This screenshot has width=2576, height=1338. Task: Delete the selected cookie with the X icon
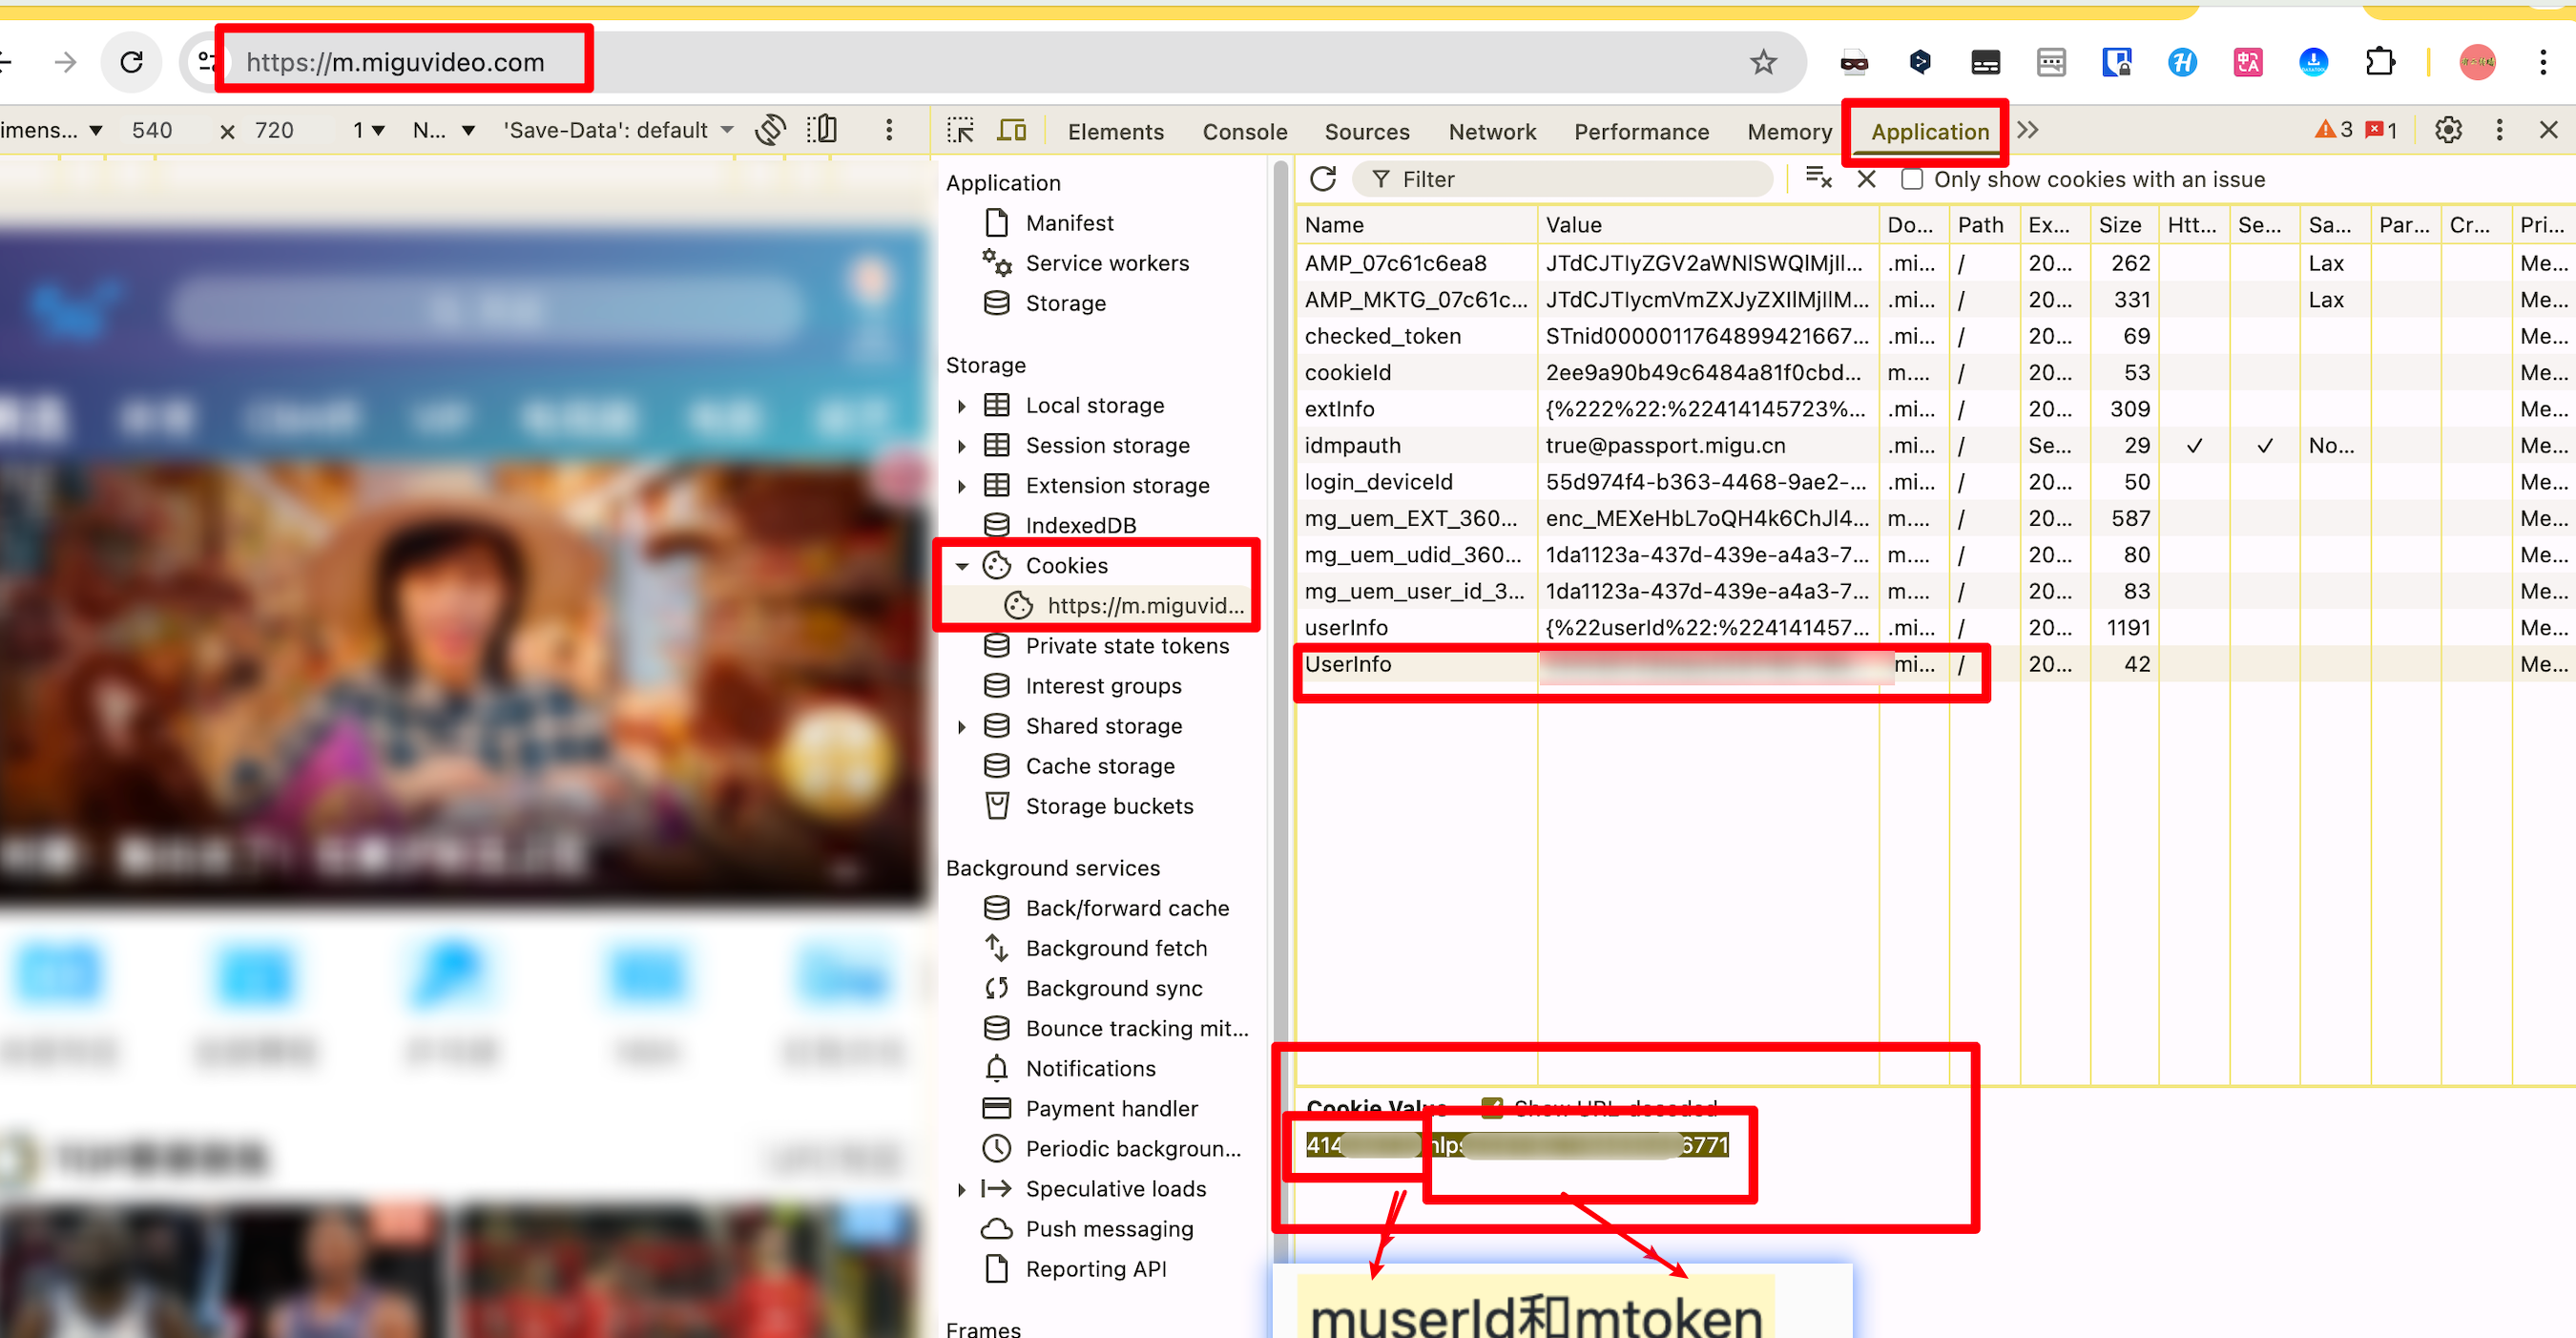pos(1866,179)
